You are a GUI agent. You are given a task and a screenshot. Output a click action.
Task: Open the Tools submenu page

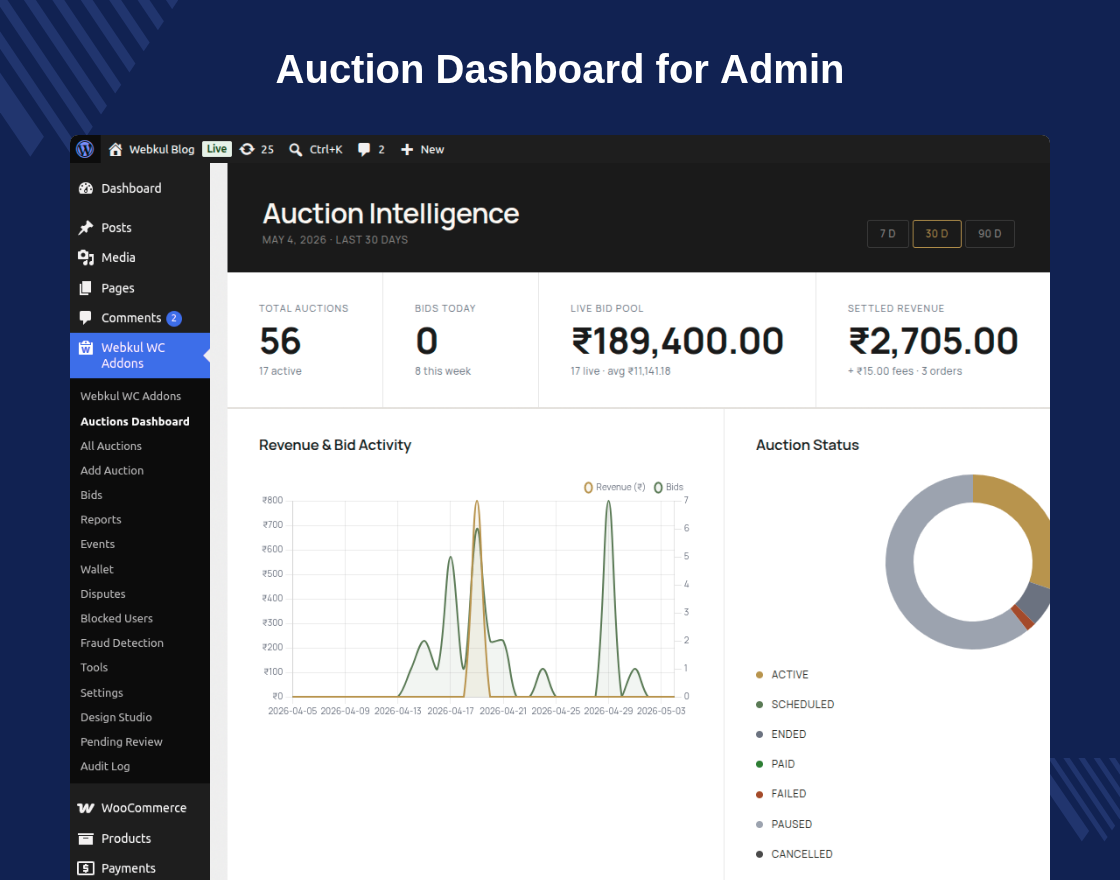coord(94,667)
